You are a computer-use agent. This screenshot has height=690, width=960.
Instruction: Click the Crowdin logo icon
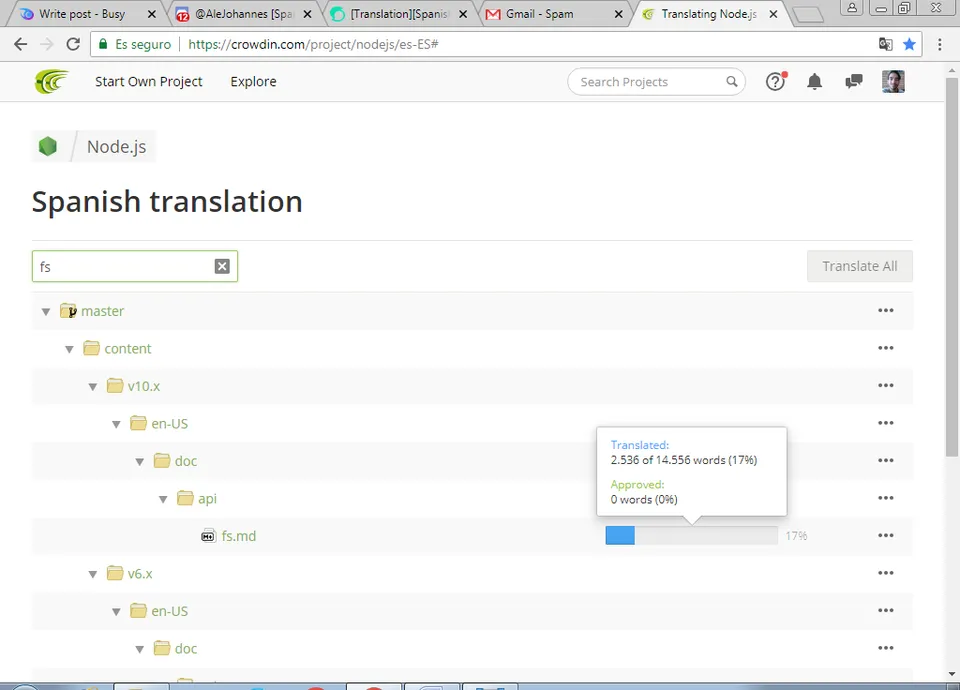[x=51, y=81]
